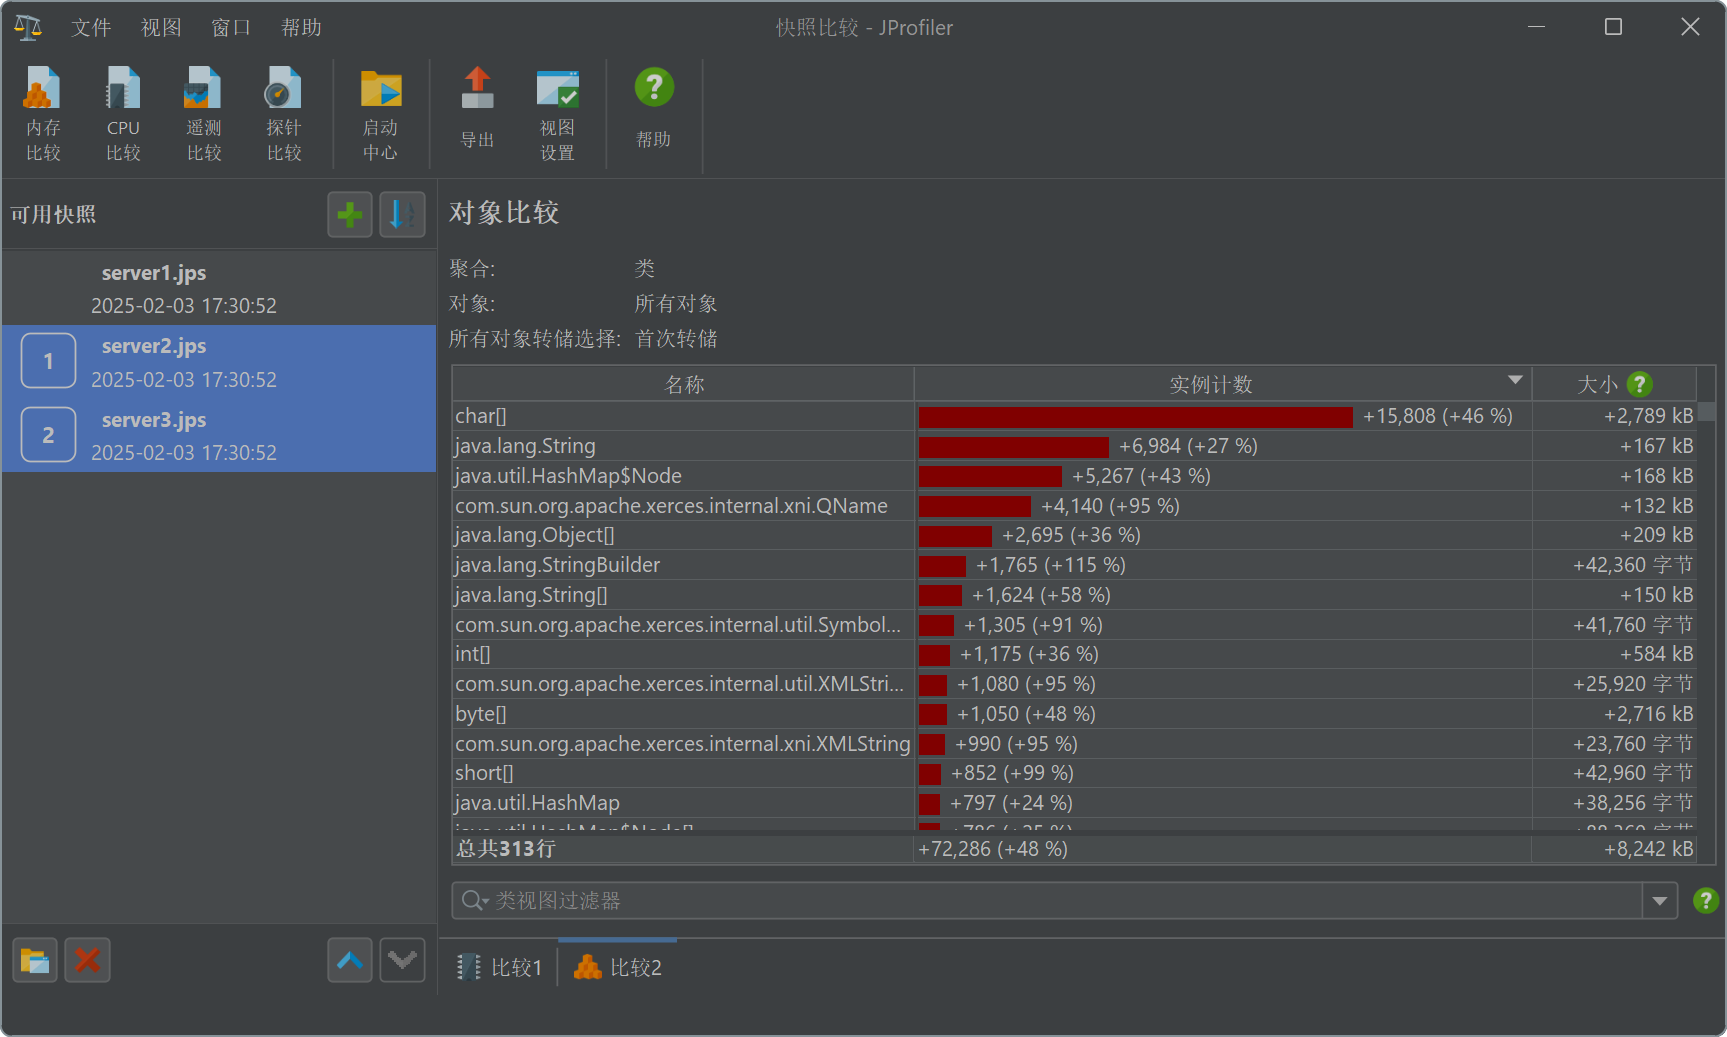
Task: Click the number 2 badge of server3.jps
Action: 48,435
